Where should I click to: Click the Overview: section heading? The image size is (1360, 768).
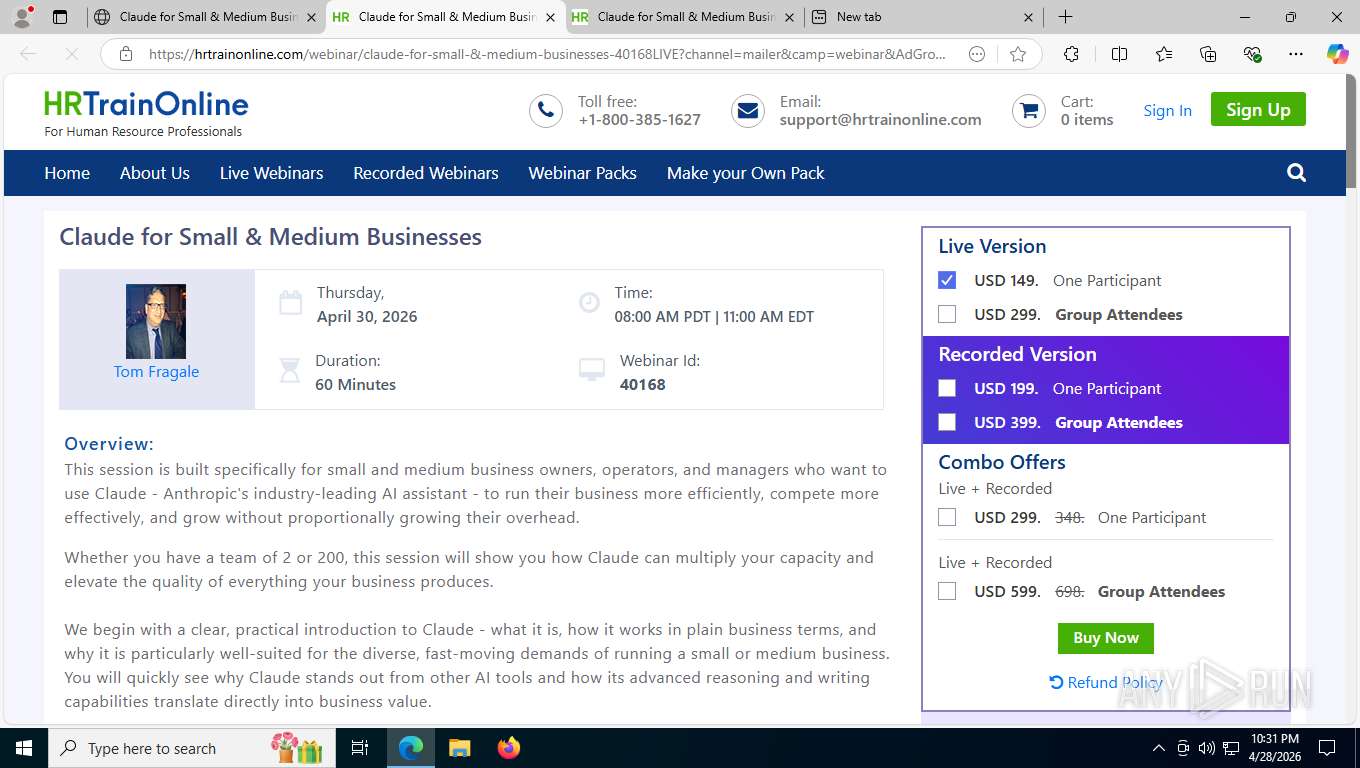click(109, 444)
